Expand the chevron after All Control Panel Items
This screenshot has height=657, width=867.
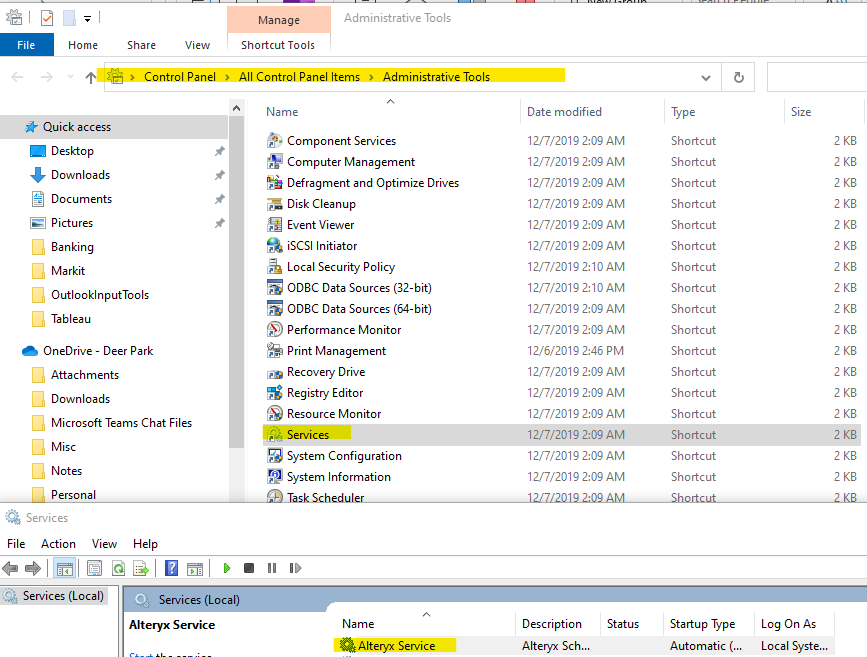click(x=371, y=77)
